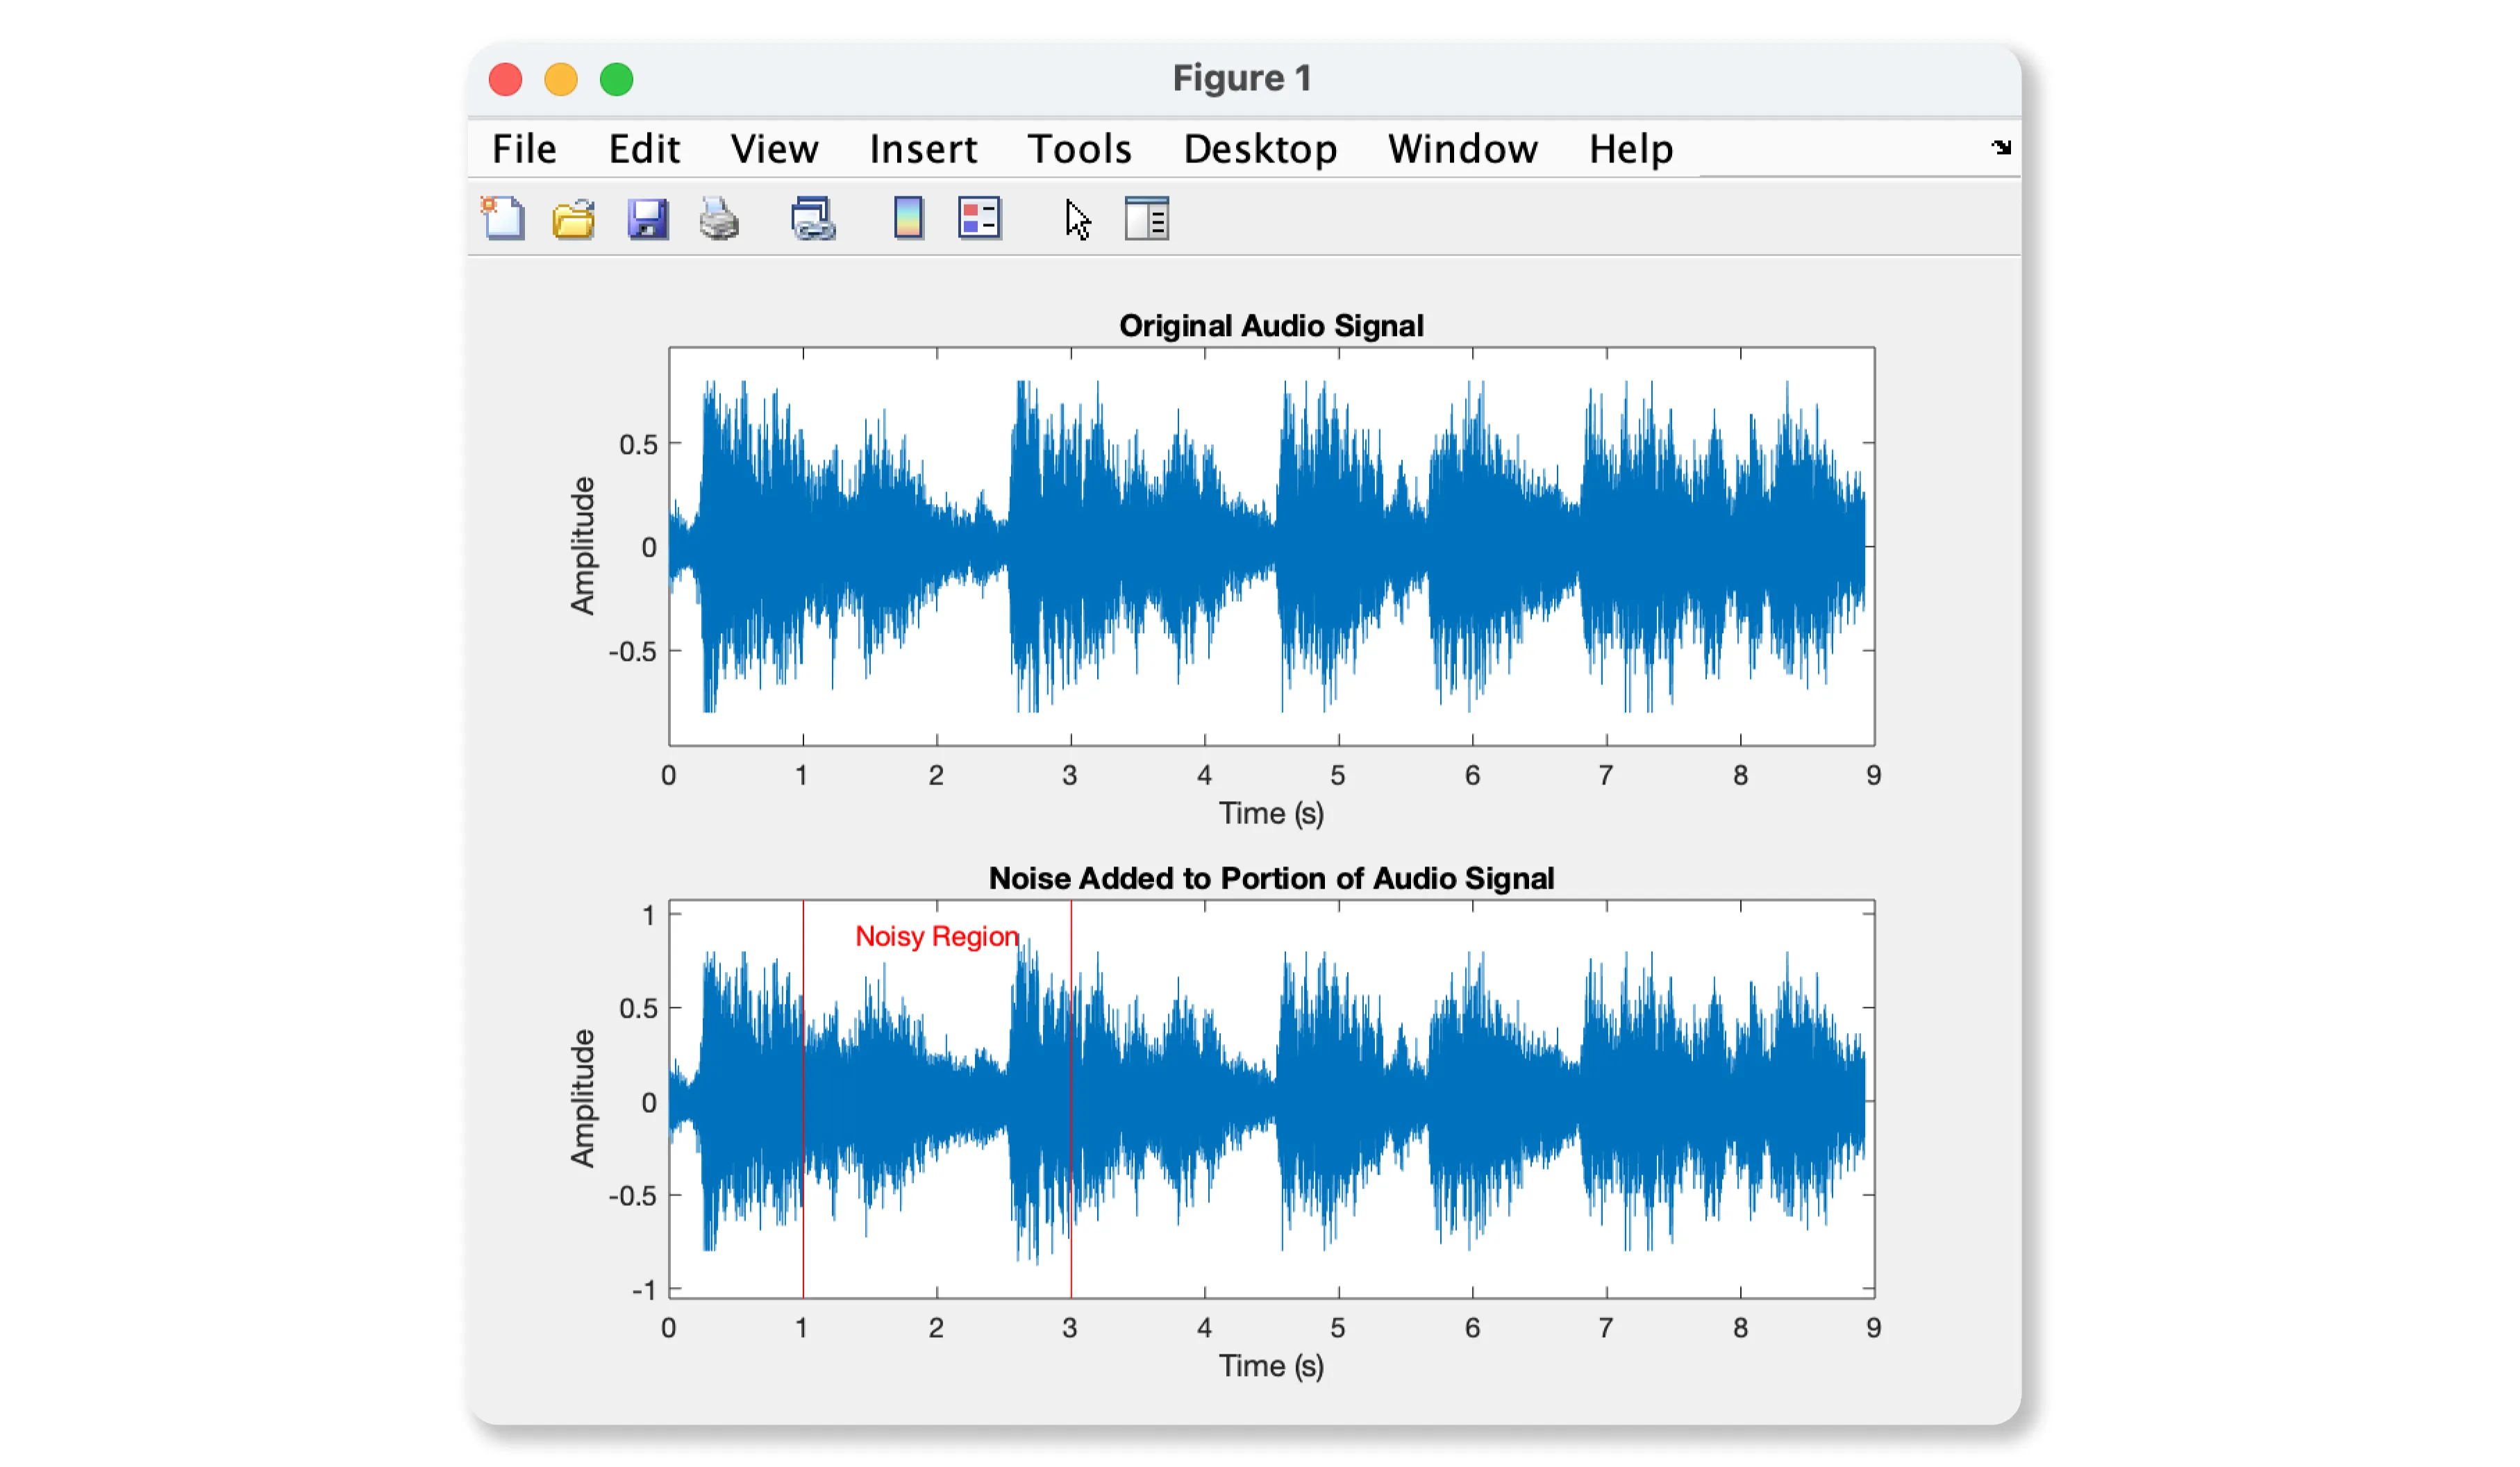Expand the Insert menu
2520x1467 pixels.
click(922, 149)
